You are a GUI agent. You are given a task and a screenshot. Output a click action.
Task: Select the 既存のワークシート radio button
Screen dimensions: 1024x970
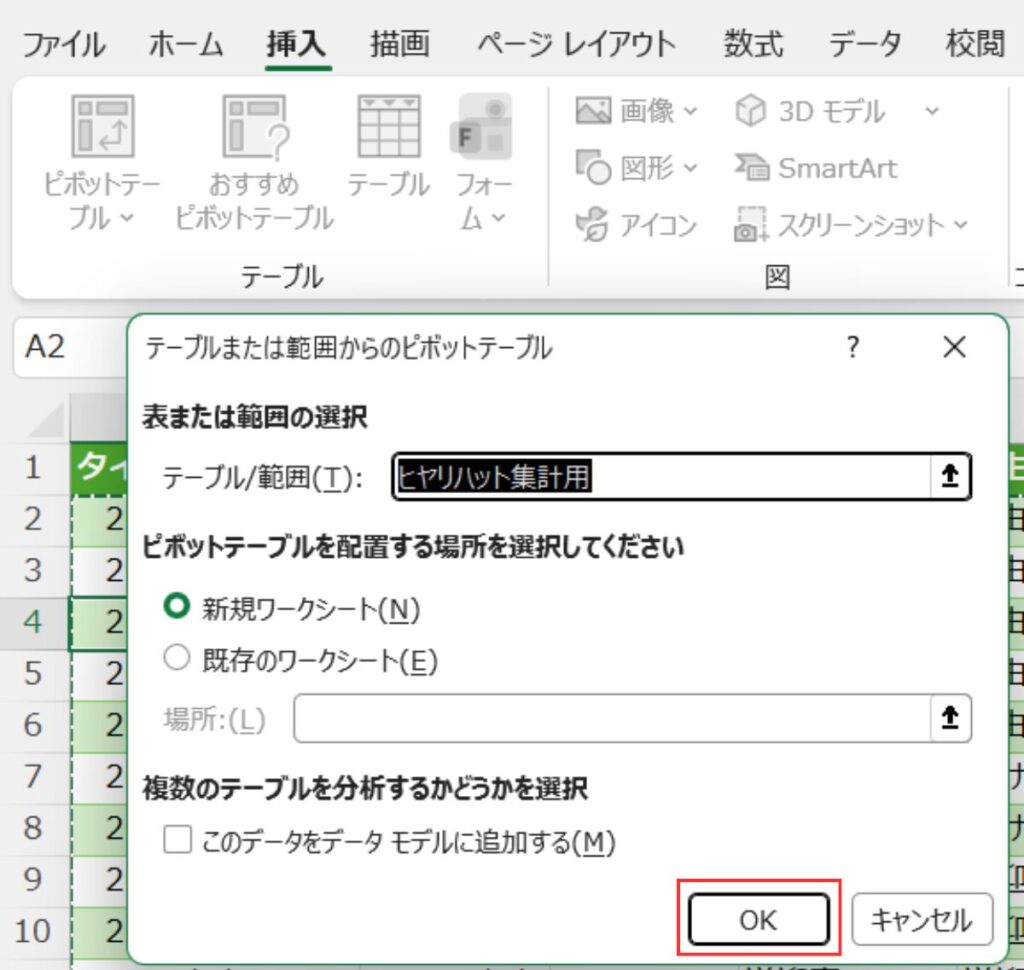coord(176,658)
